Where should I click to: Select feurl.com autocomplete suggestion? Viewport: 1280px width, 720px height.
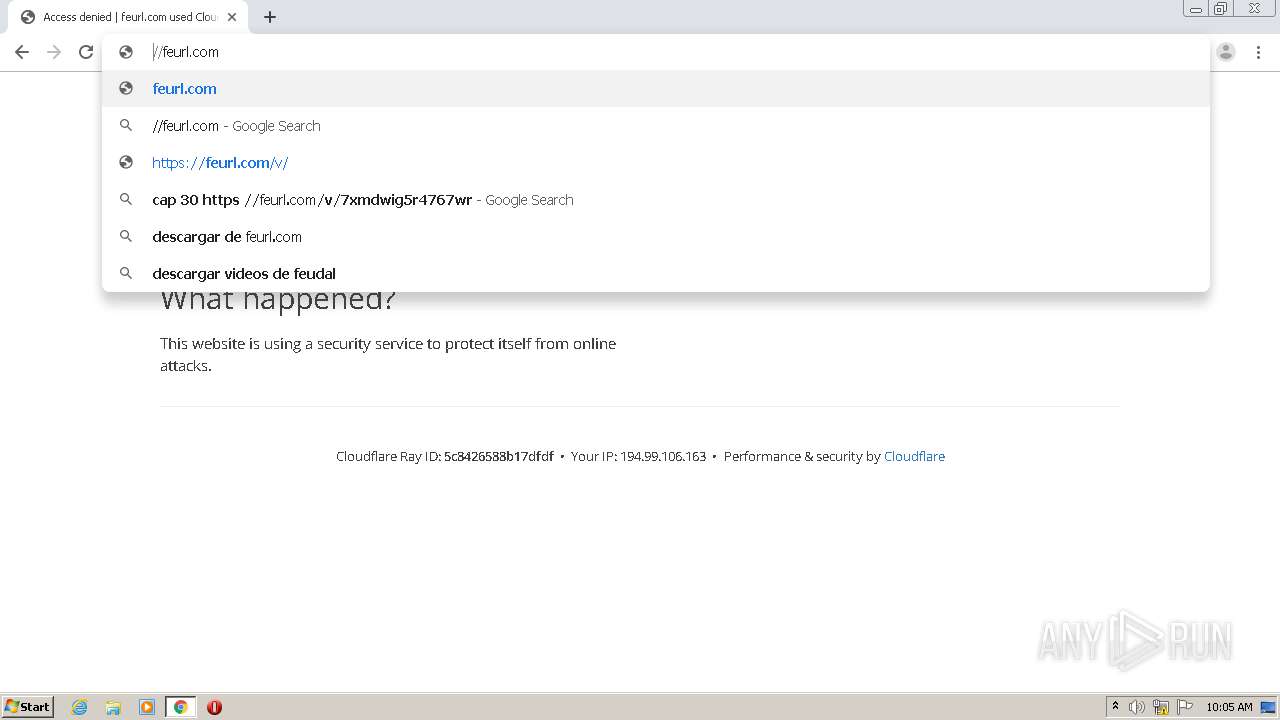click(x=655, y=88)
